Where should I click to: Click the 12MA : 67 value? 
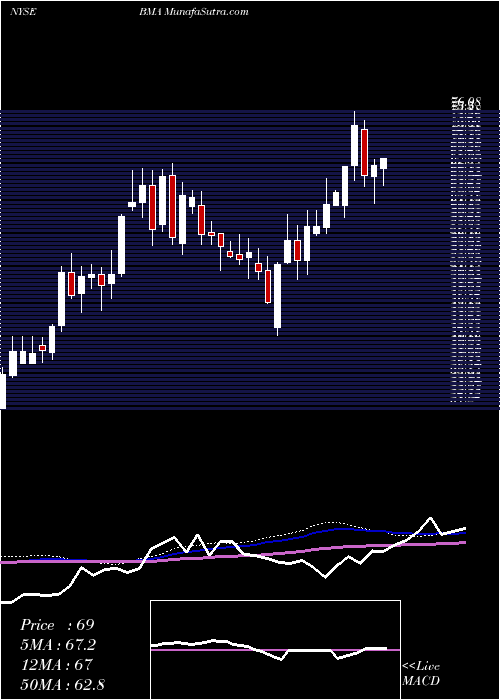(x=56, y=665)
